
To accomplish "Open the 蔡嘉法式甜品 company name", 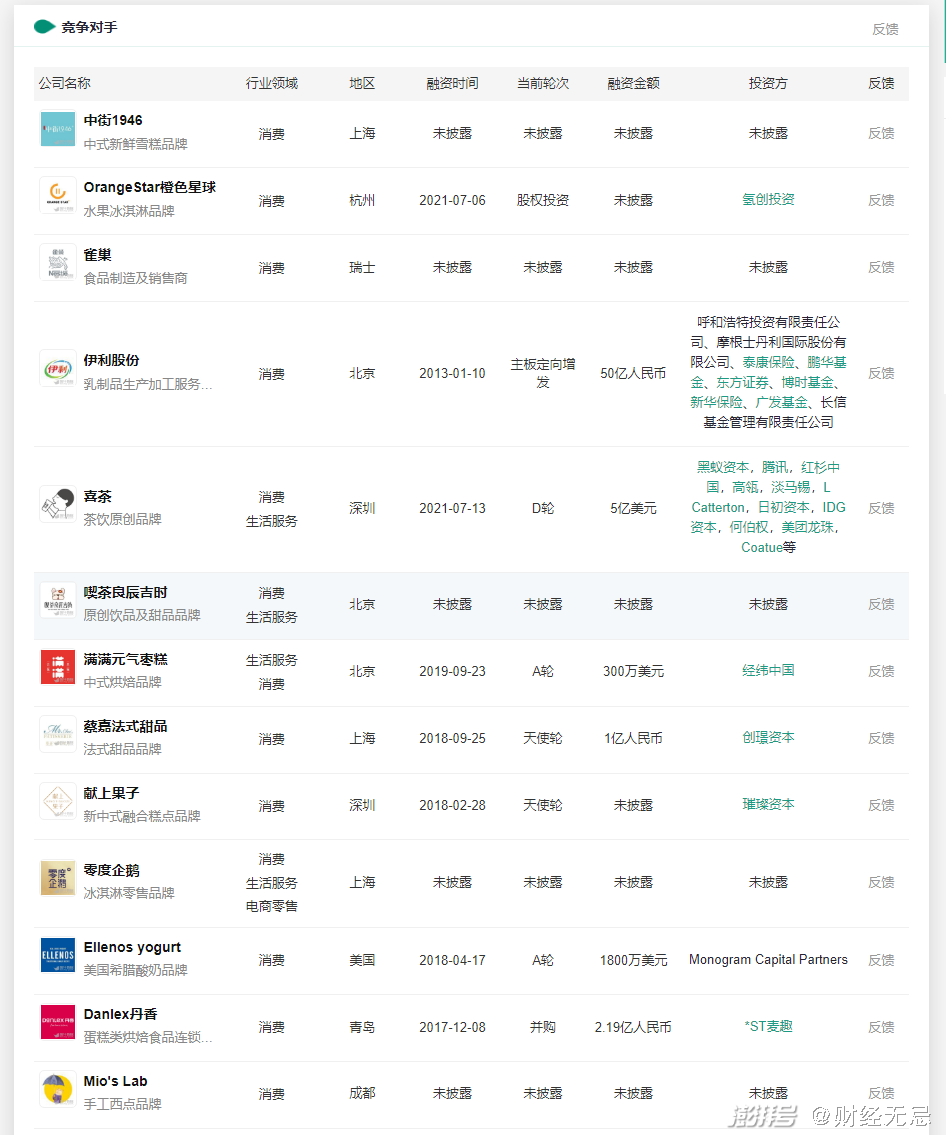I will point(126,726).
